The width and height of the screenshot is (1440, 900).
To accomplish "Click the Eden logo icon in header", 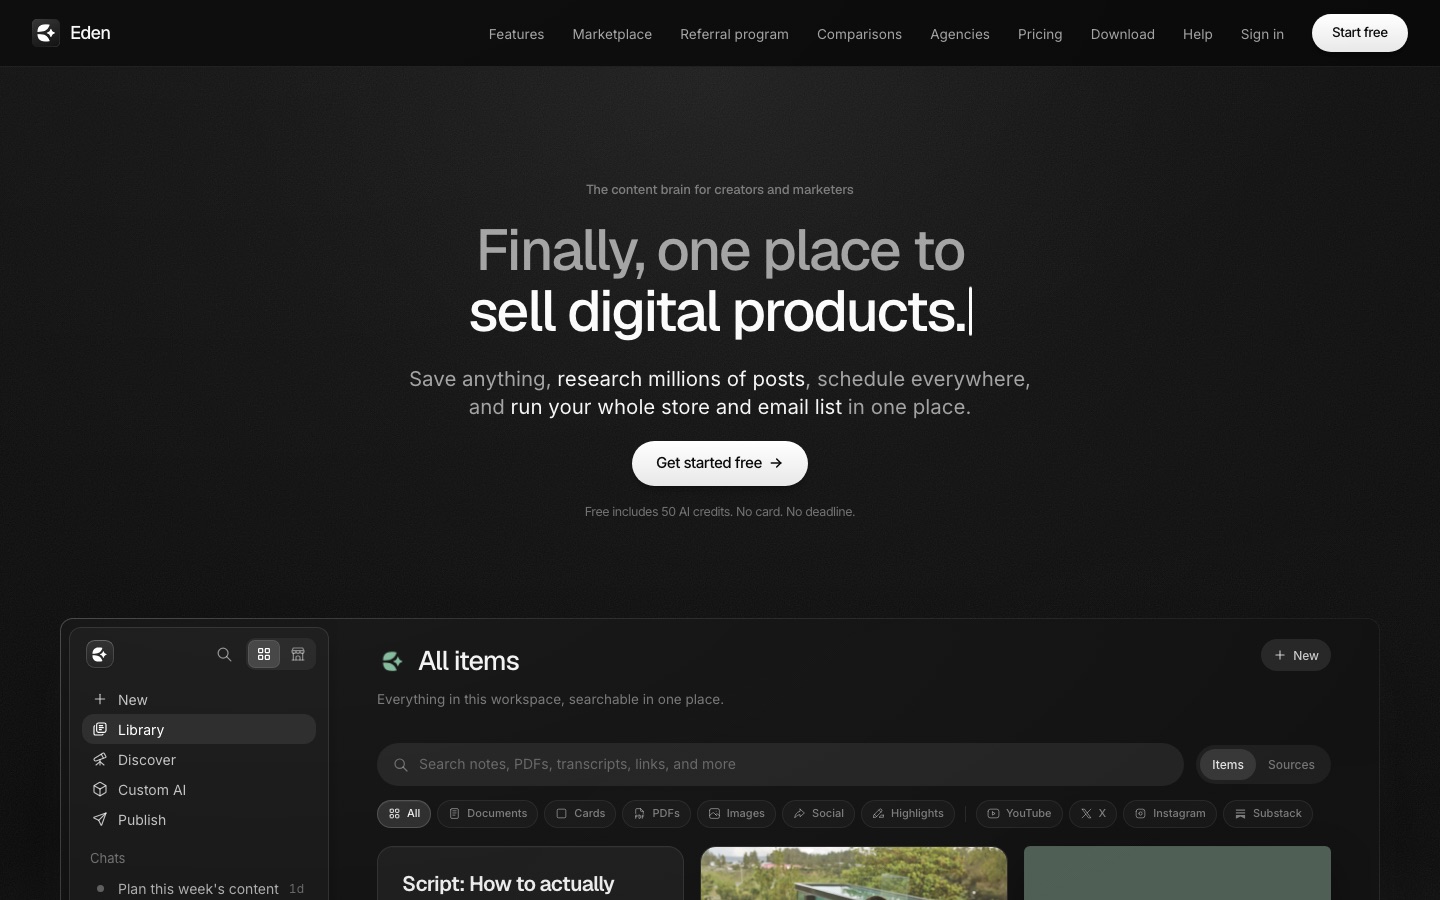I will tap(46, 33).
